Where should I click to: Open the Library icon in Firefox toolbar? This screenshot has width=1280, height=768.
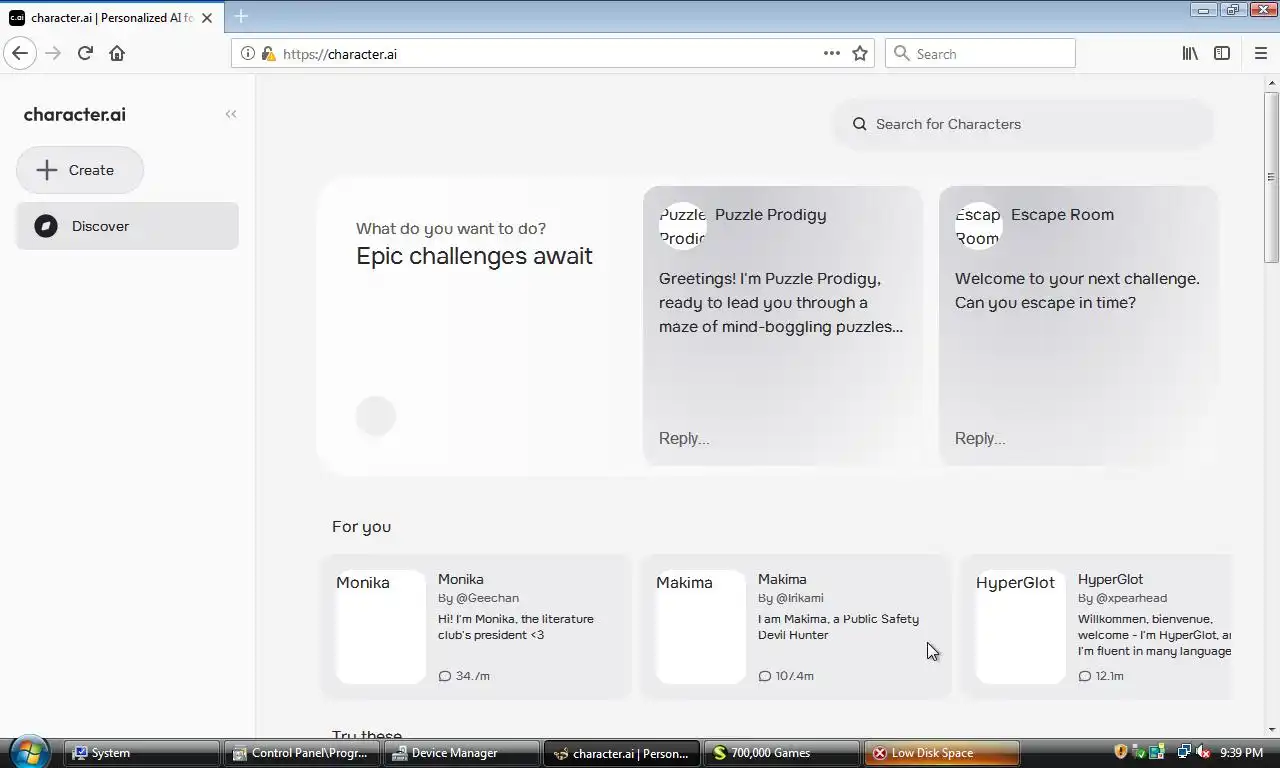[1190, 53]
